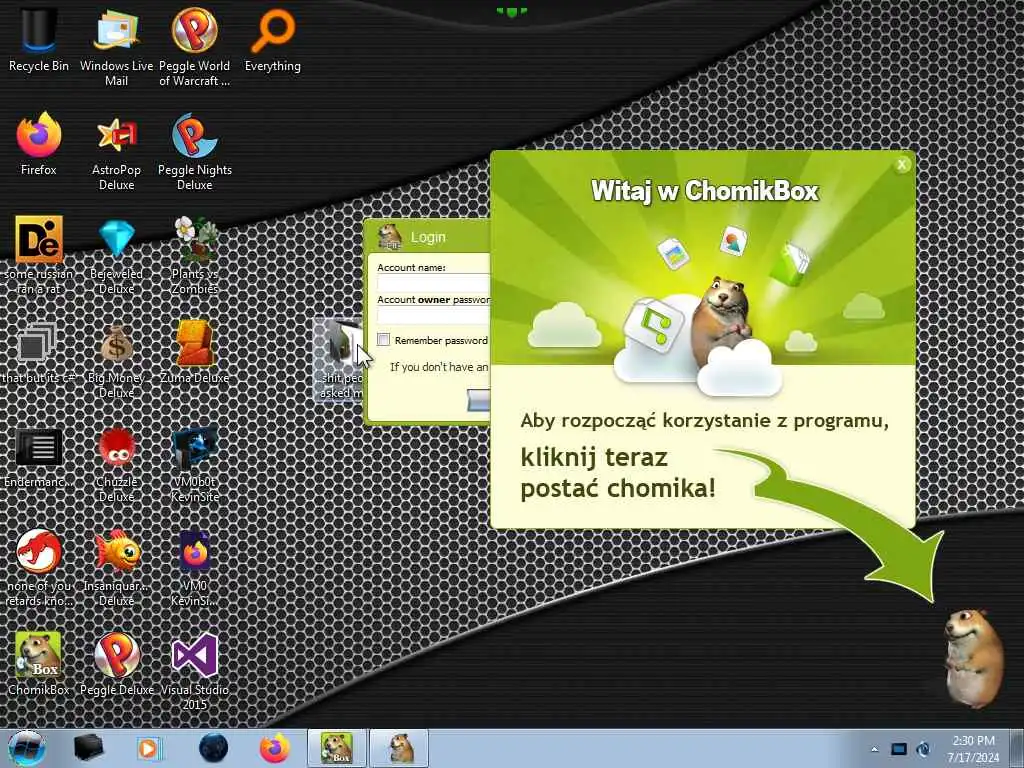This screenshot has height=768, width=1024.
Task: Select the Zuma Deluxe desktop icon
Action: coord(195,353)
